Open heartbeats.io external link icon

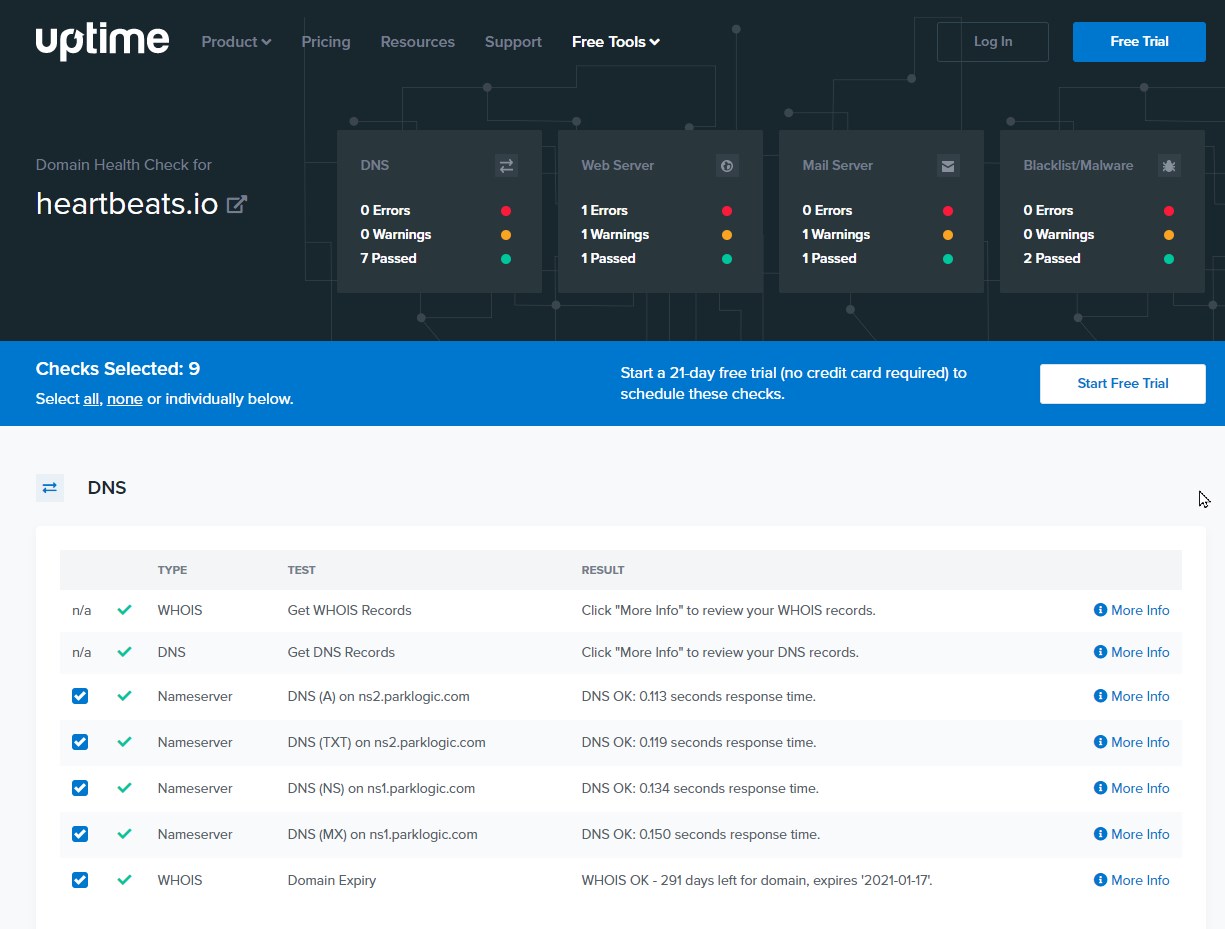pos(237,204)
